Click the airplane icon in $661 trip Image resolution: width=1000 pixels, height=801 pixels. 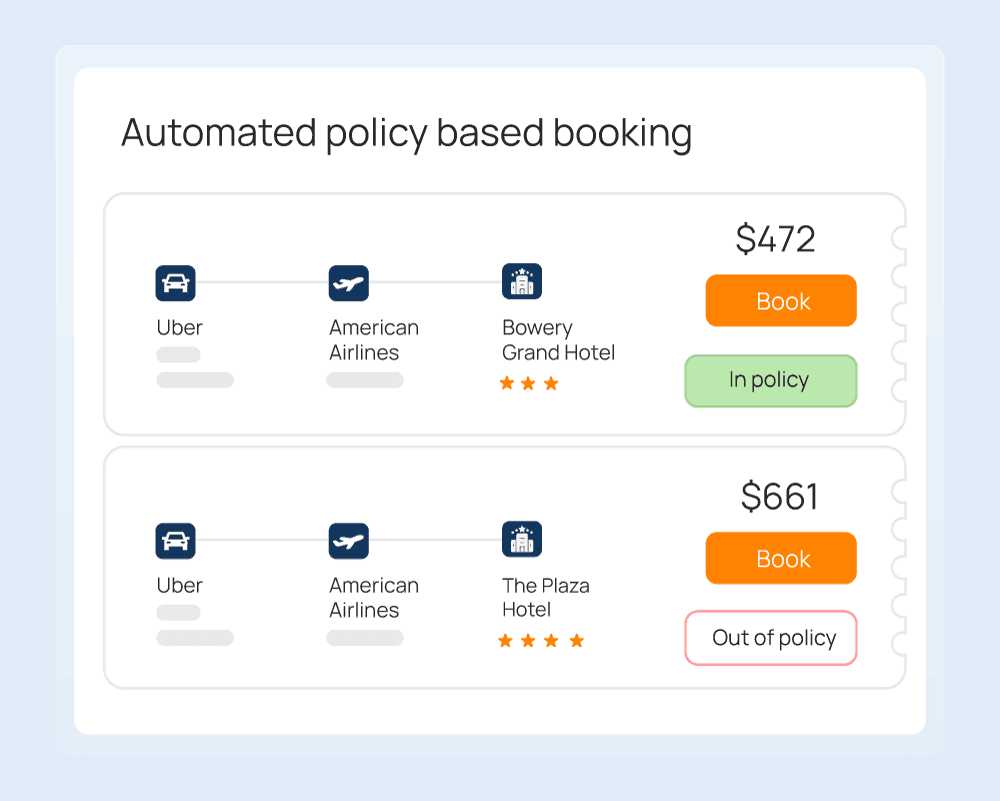coord(348,541)
